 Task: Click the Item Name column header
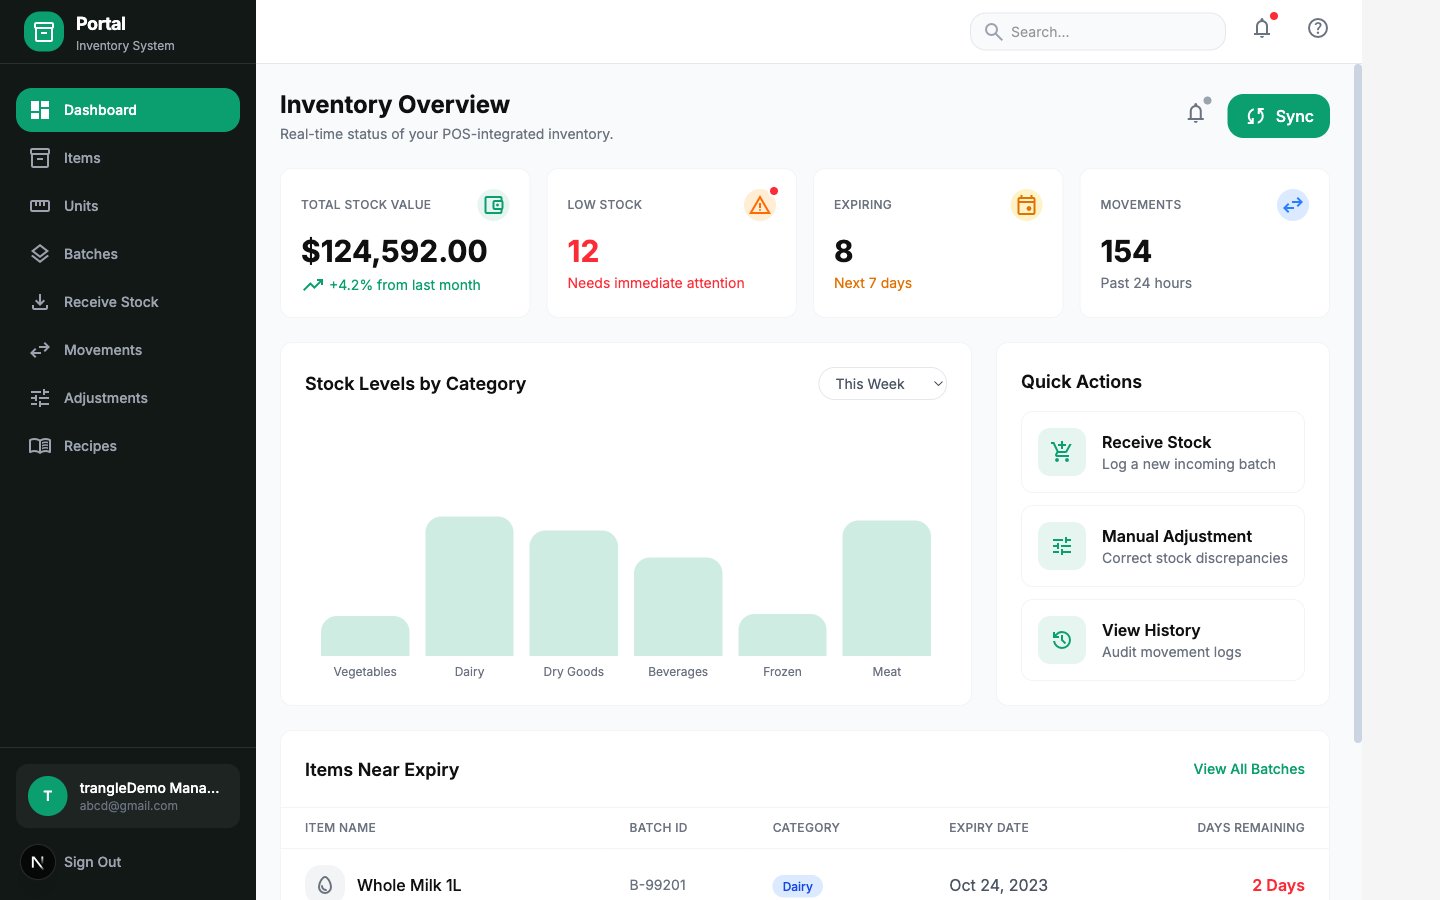pyautogui.click(x=340, y=828)
